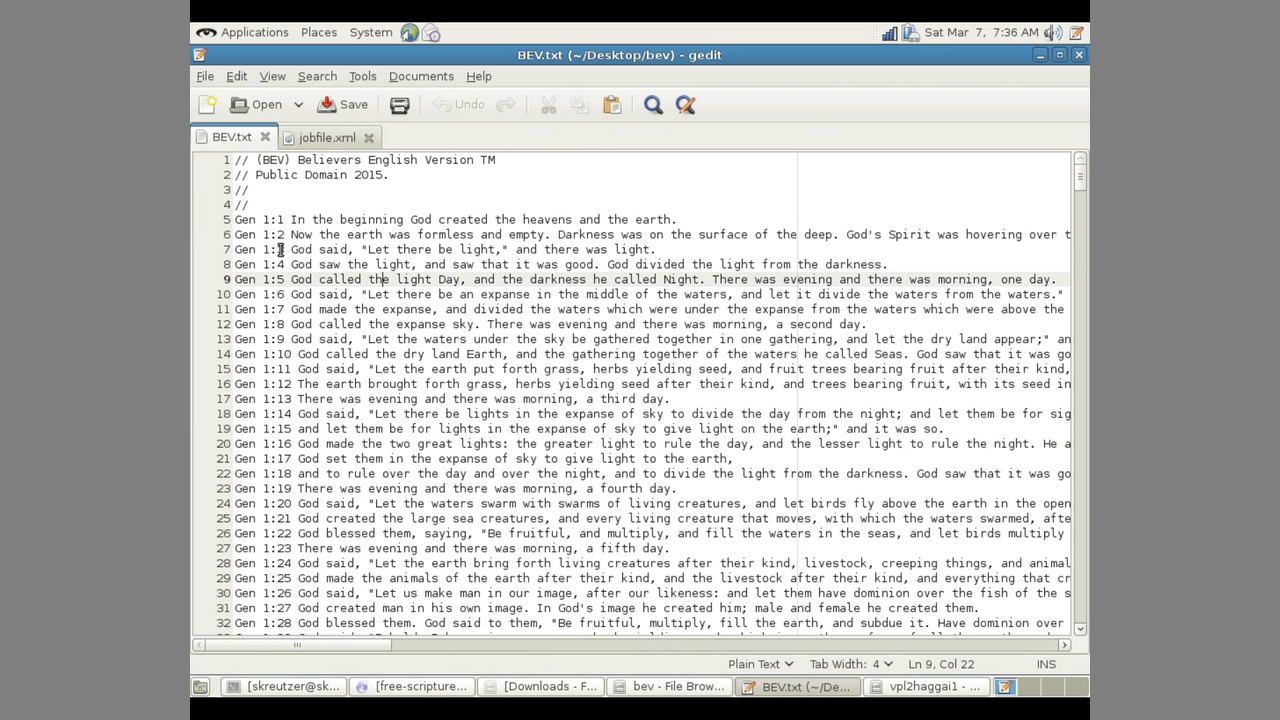
Task: Click the show desktop icon in taskbar
Action: [x=201, y=687]
